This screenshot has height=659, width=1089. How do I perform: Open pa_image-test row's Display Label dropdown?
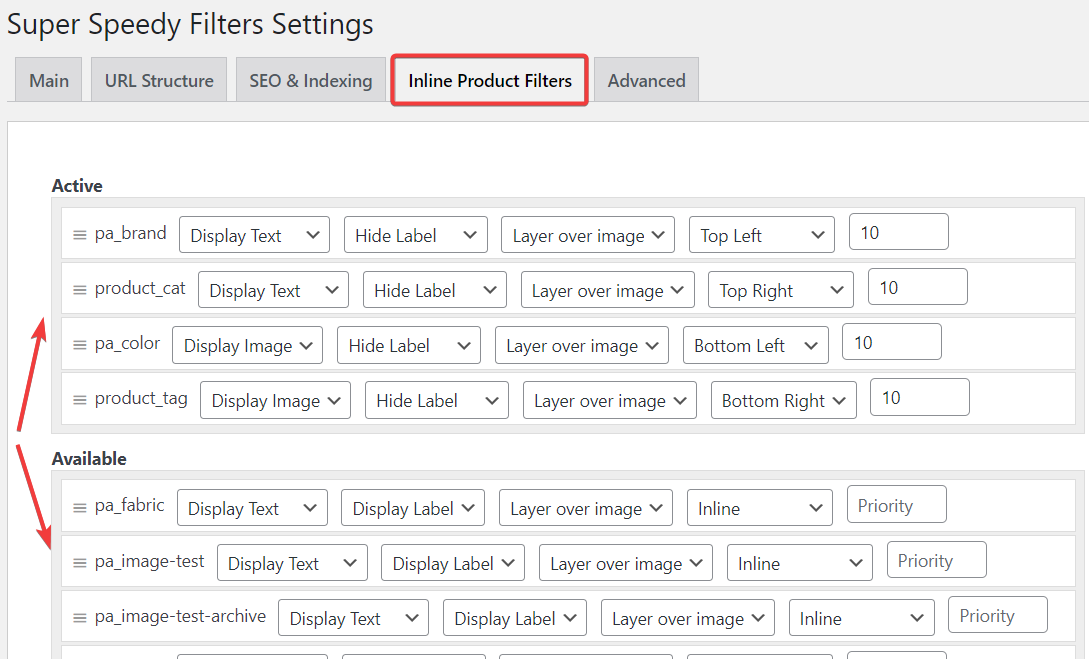(x=453, y=562)
